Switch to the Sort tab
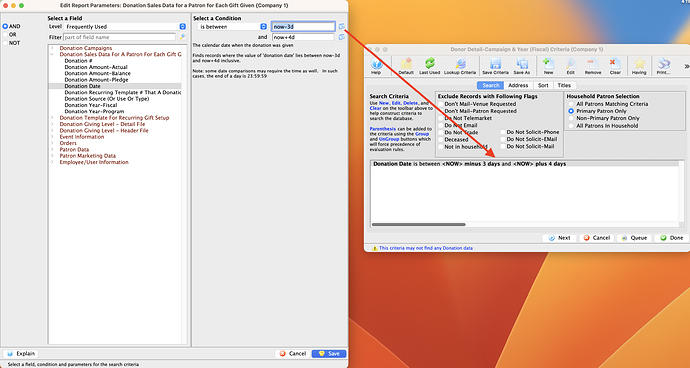 (543, 85)
